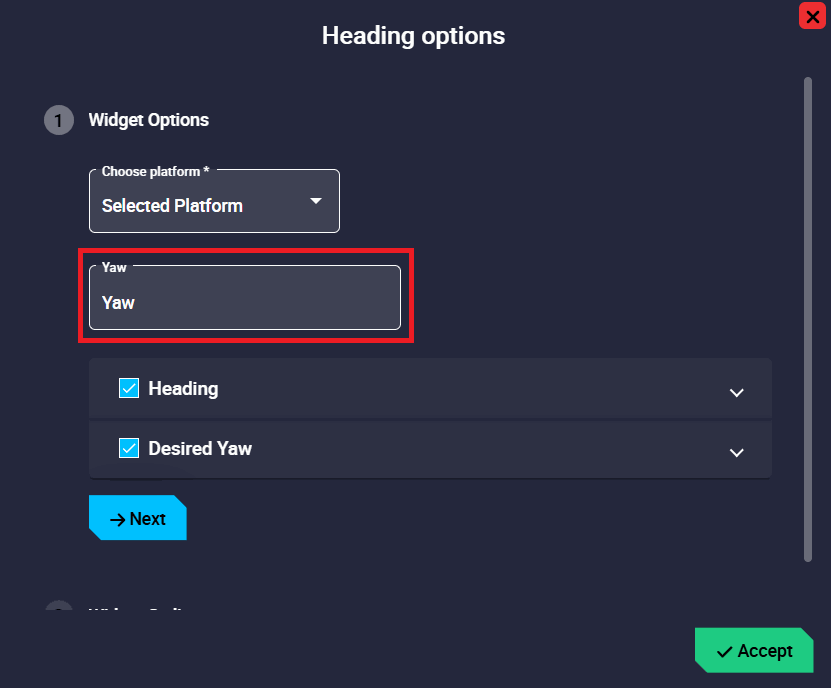Click the Desired Yaw row label text
The image size is (831, 688).
pos(200,448)
